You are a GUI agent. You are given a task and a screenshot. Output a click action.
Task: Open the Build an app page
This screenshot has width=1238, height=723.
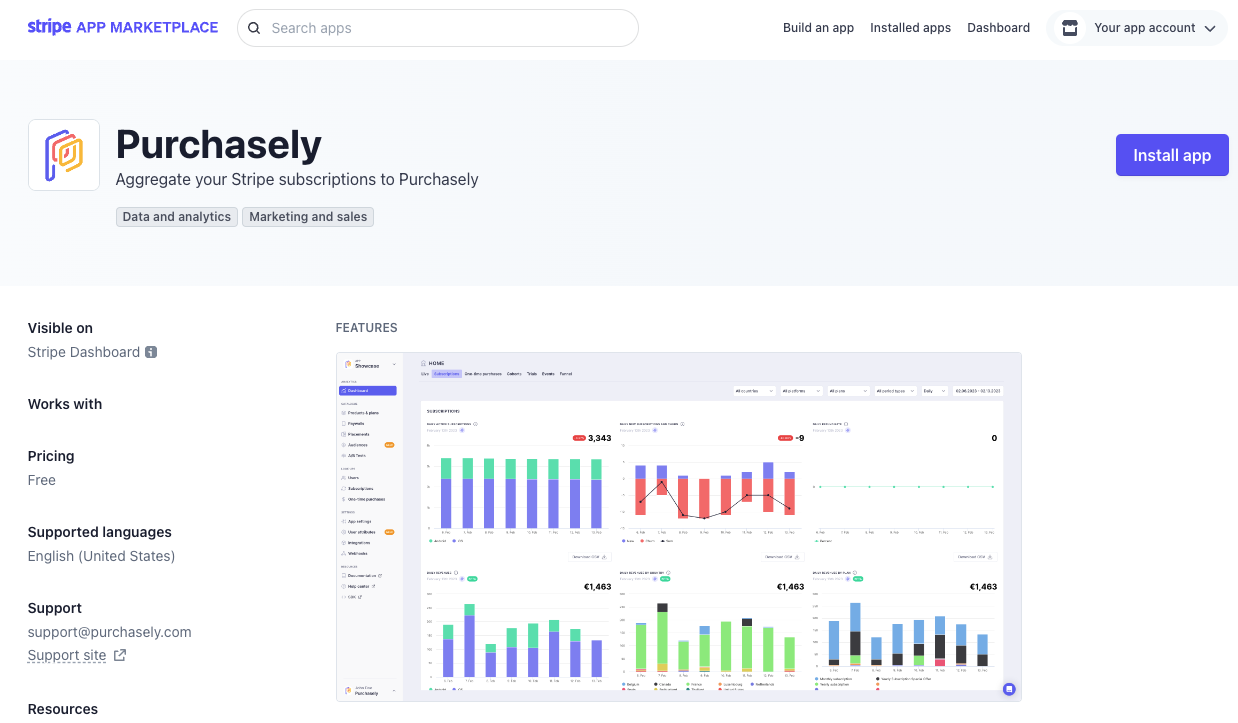(818, 28)
